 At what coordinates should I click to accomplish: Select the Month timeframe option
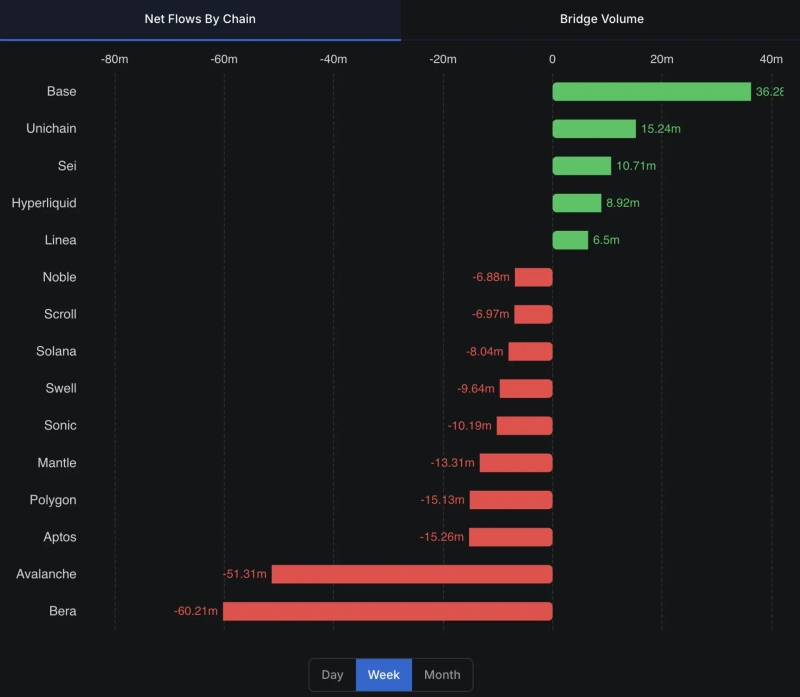(442, 675)
